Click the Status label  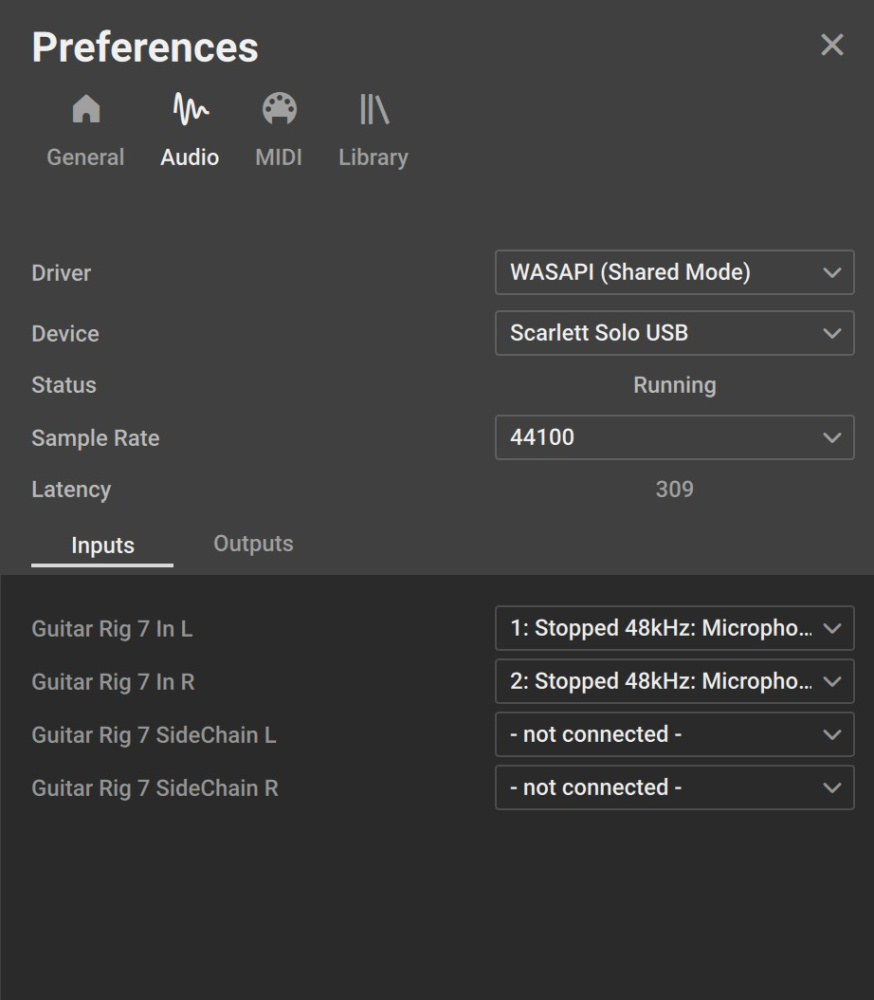pos(64,385)
